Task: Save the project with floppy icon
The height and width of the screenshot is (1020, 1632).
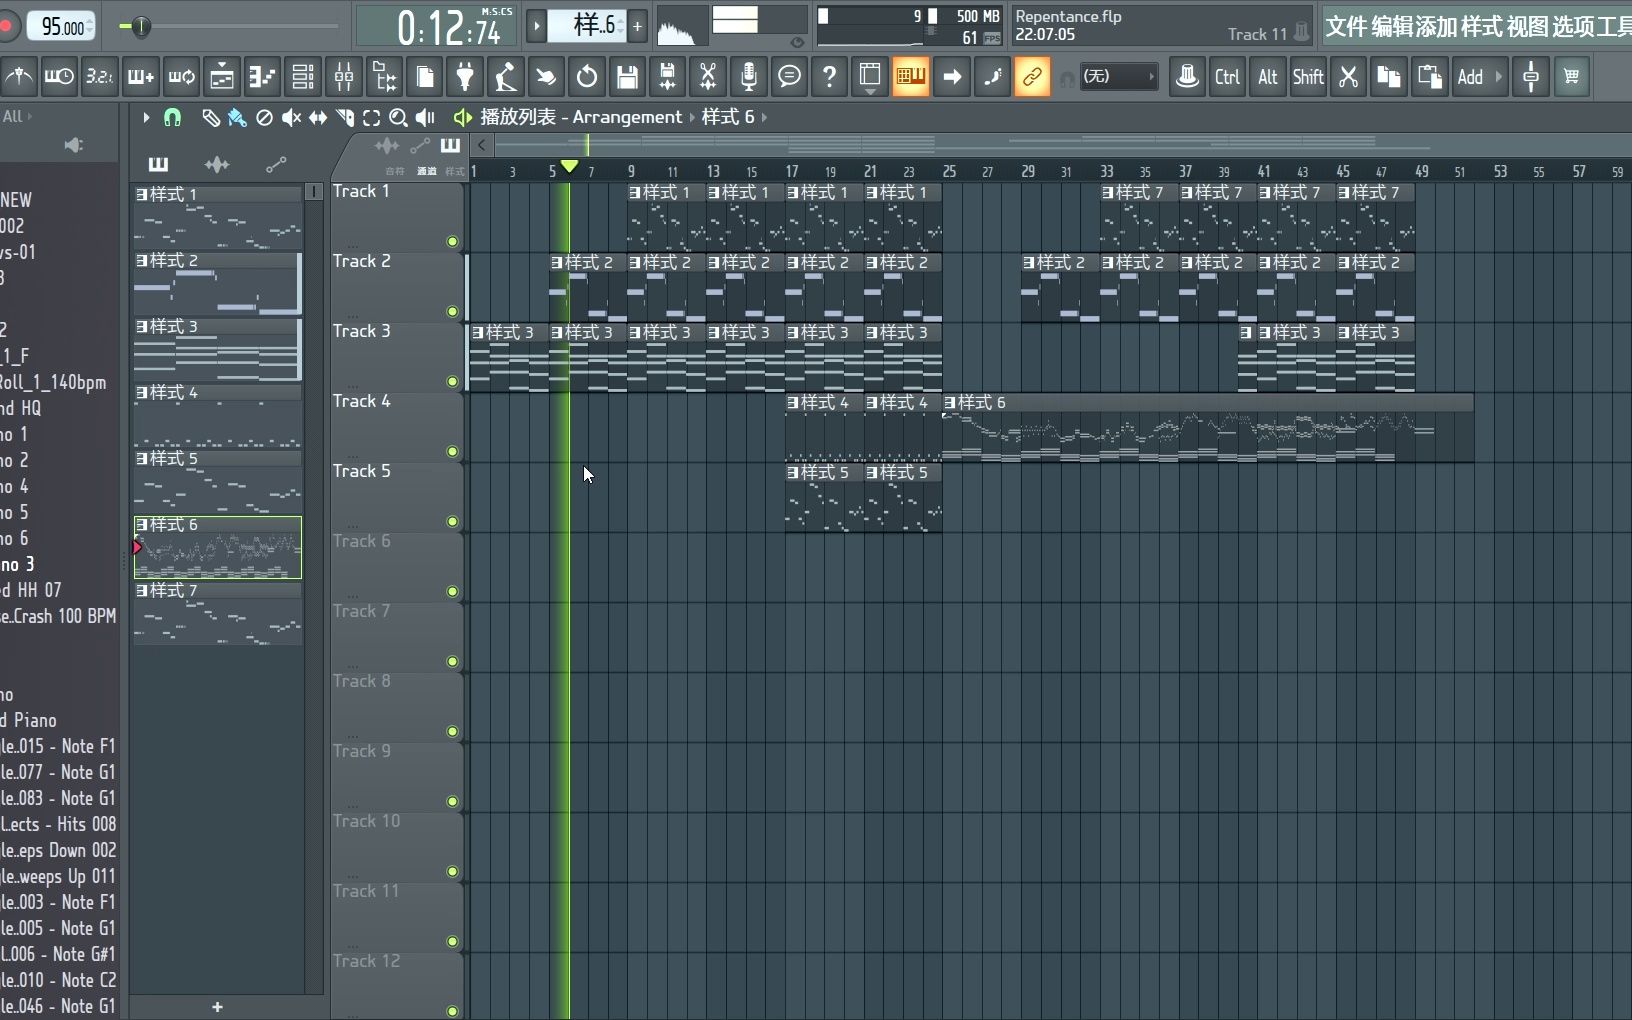Action: pyautogui.click(x=627, y=77)
